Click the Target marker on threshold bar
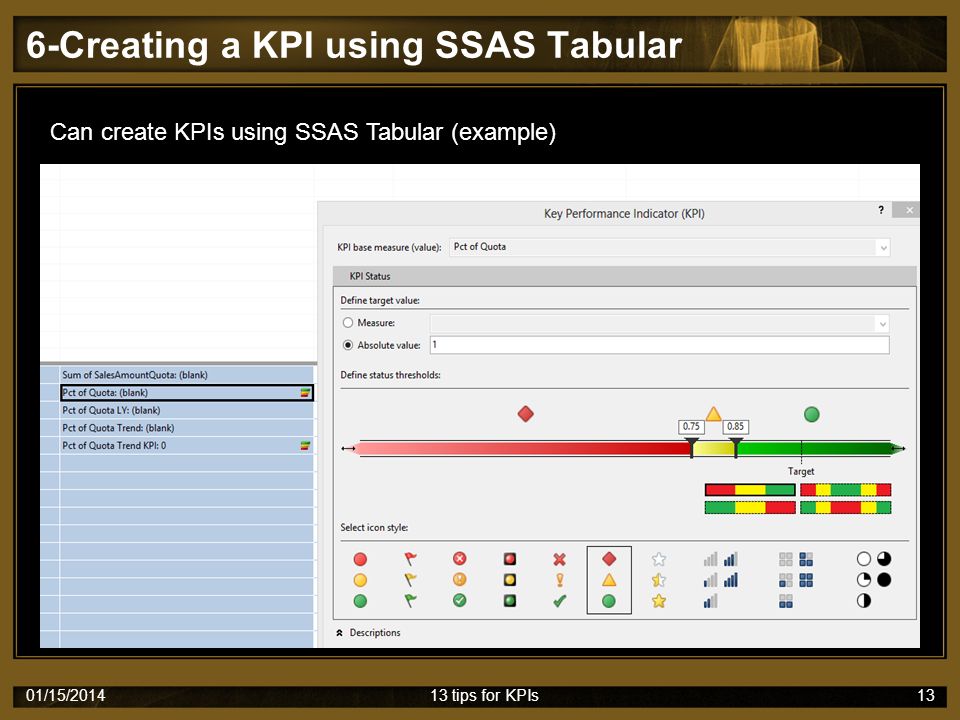 tap(801, 451)
